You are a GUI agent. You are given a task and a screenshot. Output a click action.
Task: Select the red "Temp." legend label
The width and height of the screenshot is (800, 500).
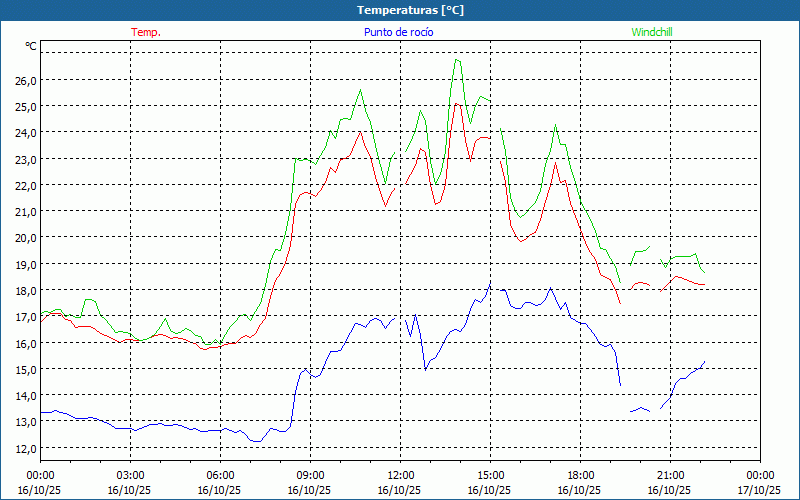[x=146, y=32]
